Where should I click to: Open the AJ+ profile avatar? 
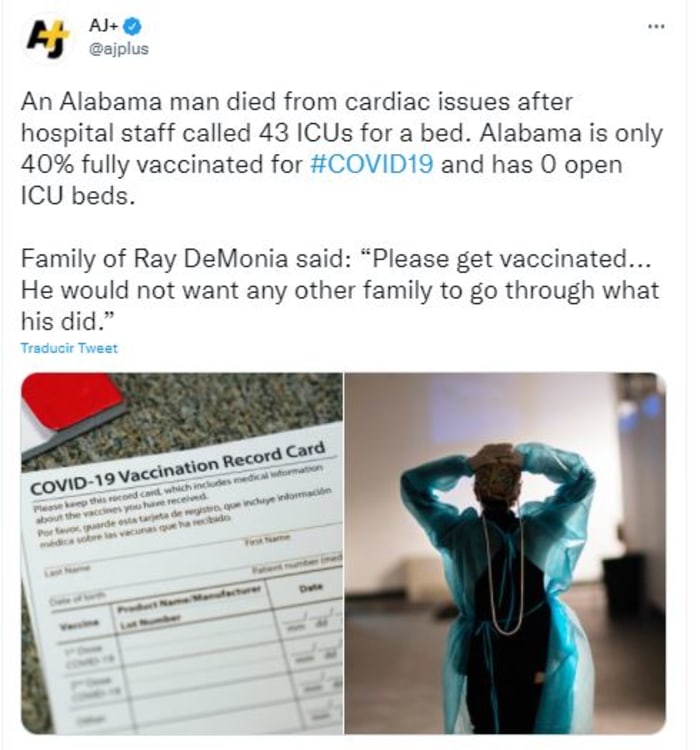pyautogui.click(x=43, y=37)
